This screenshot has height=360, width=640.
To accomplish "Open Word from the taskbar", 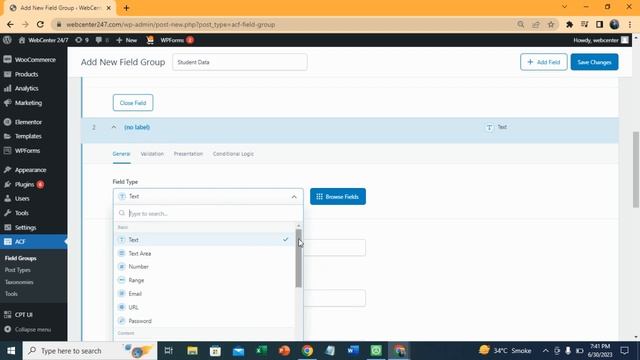I will point(353,351).
